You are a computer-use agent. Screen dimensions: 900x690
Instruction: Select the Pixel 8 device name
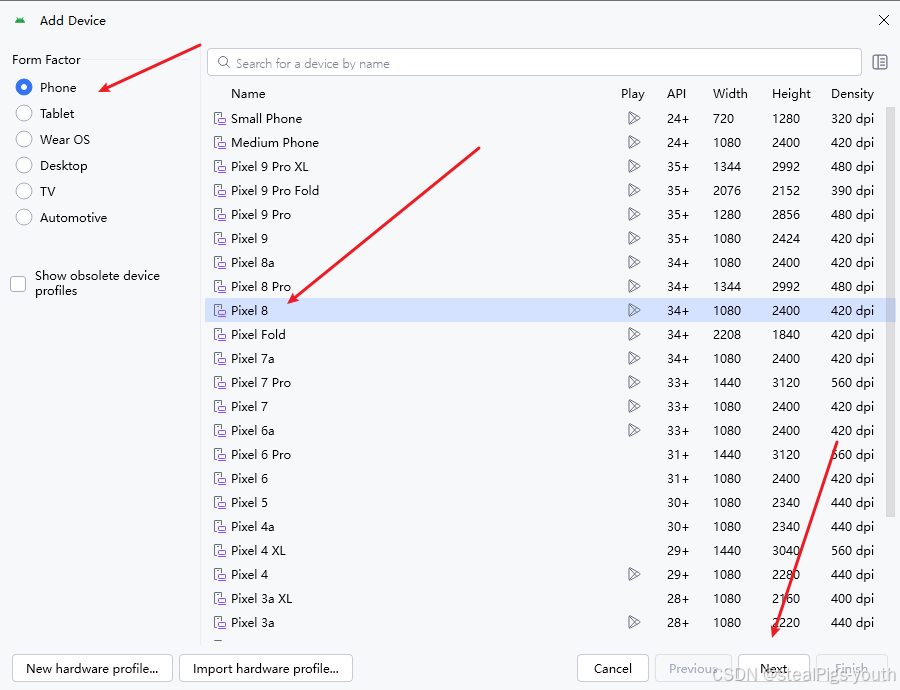pyautogui.click(x=249, y=311)
